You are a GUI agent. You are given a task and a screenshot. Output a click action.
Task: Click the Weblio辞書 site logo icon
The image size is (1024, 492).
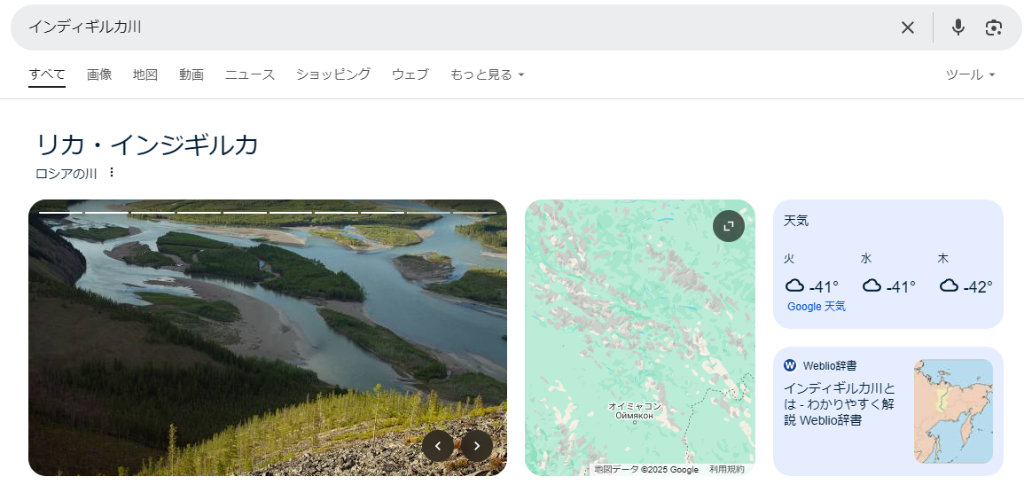[x=790, y=366]
